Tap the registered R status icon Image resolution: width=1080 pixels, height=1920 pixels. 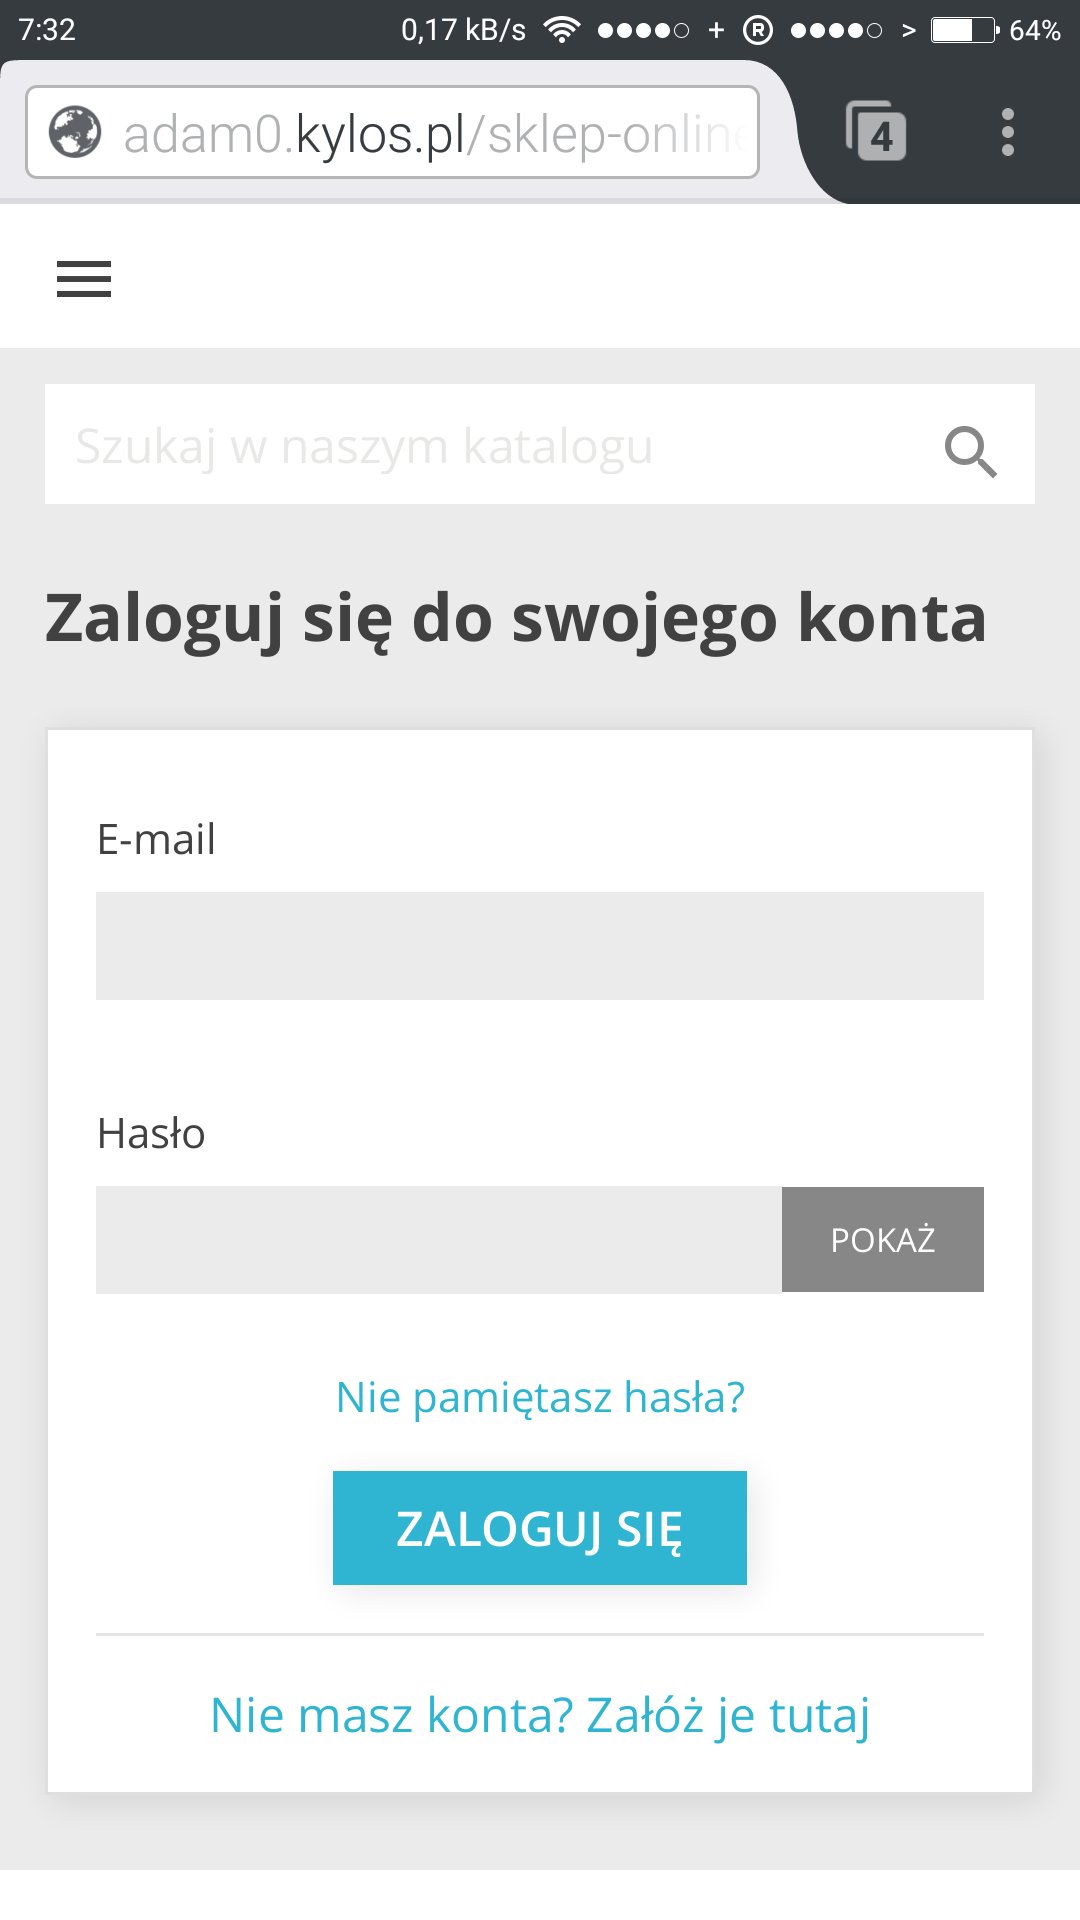pos(758,30)
